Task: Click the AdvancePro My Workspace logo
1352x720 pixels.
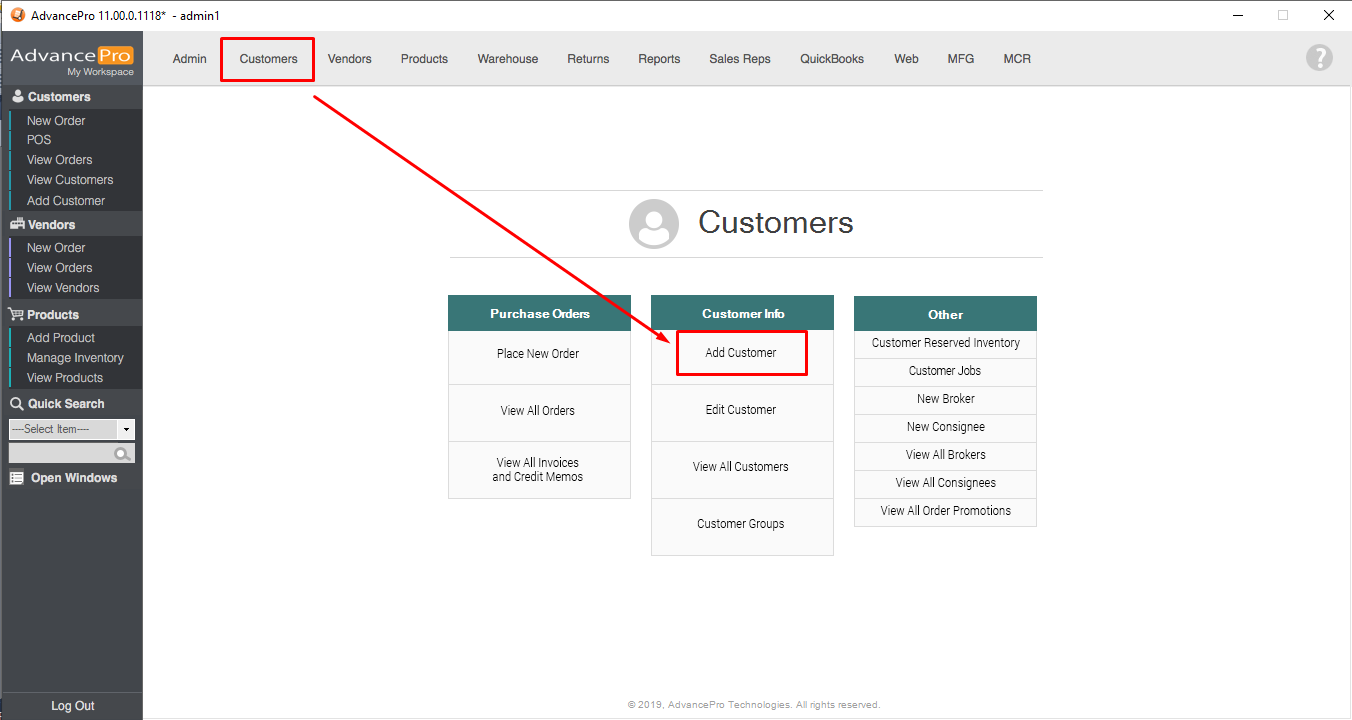Action: (x=72, y=60)
